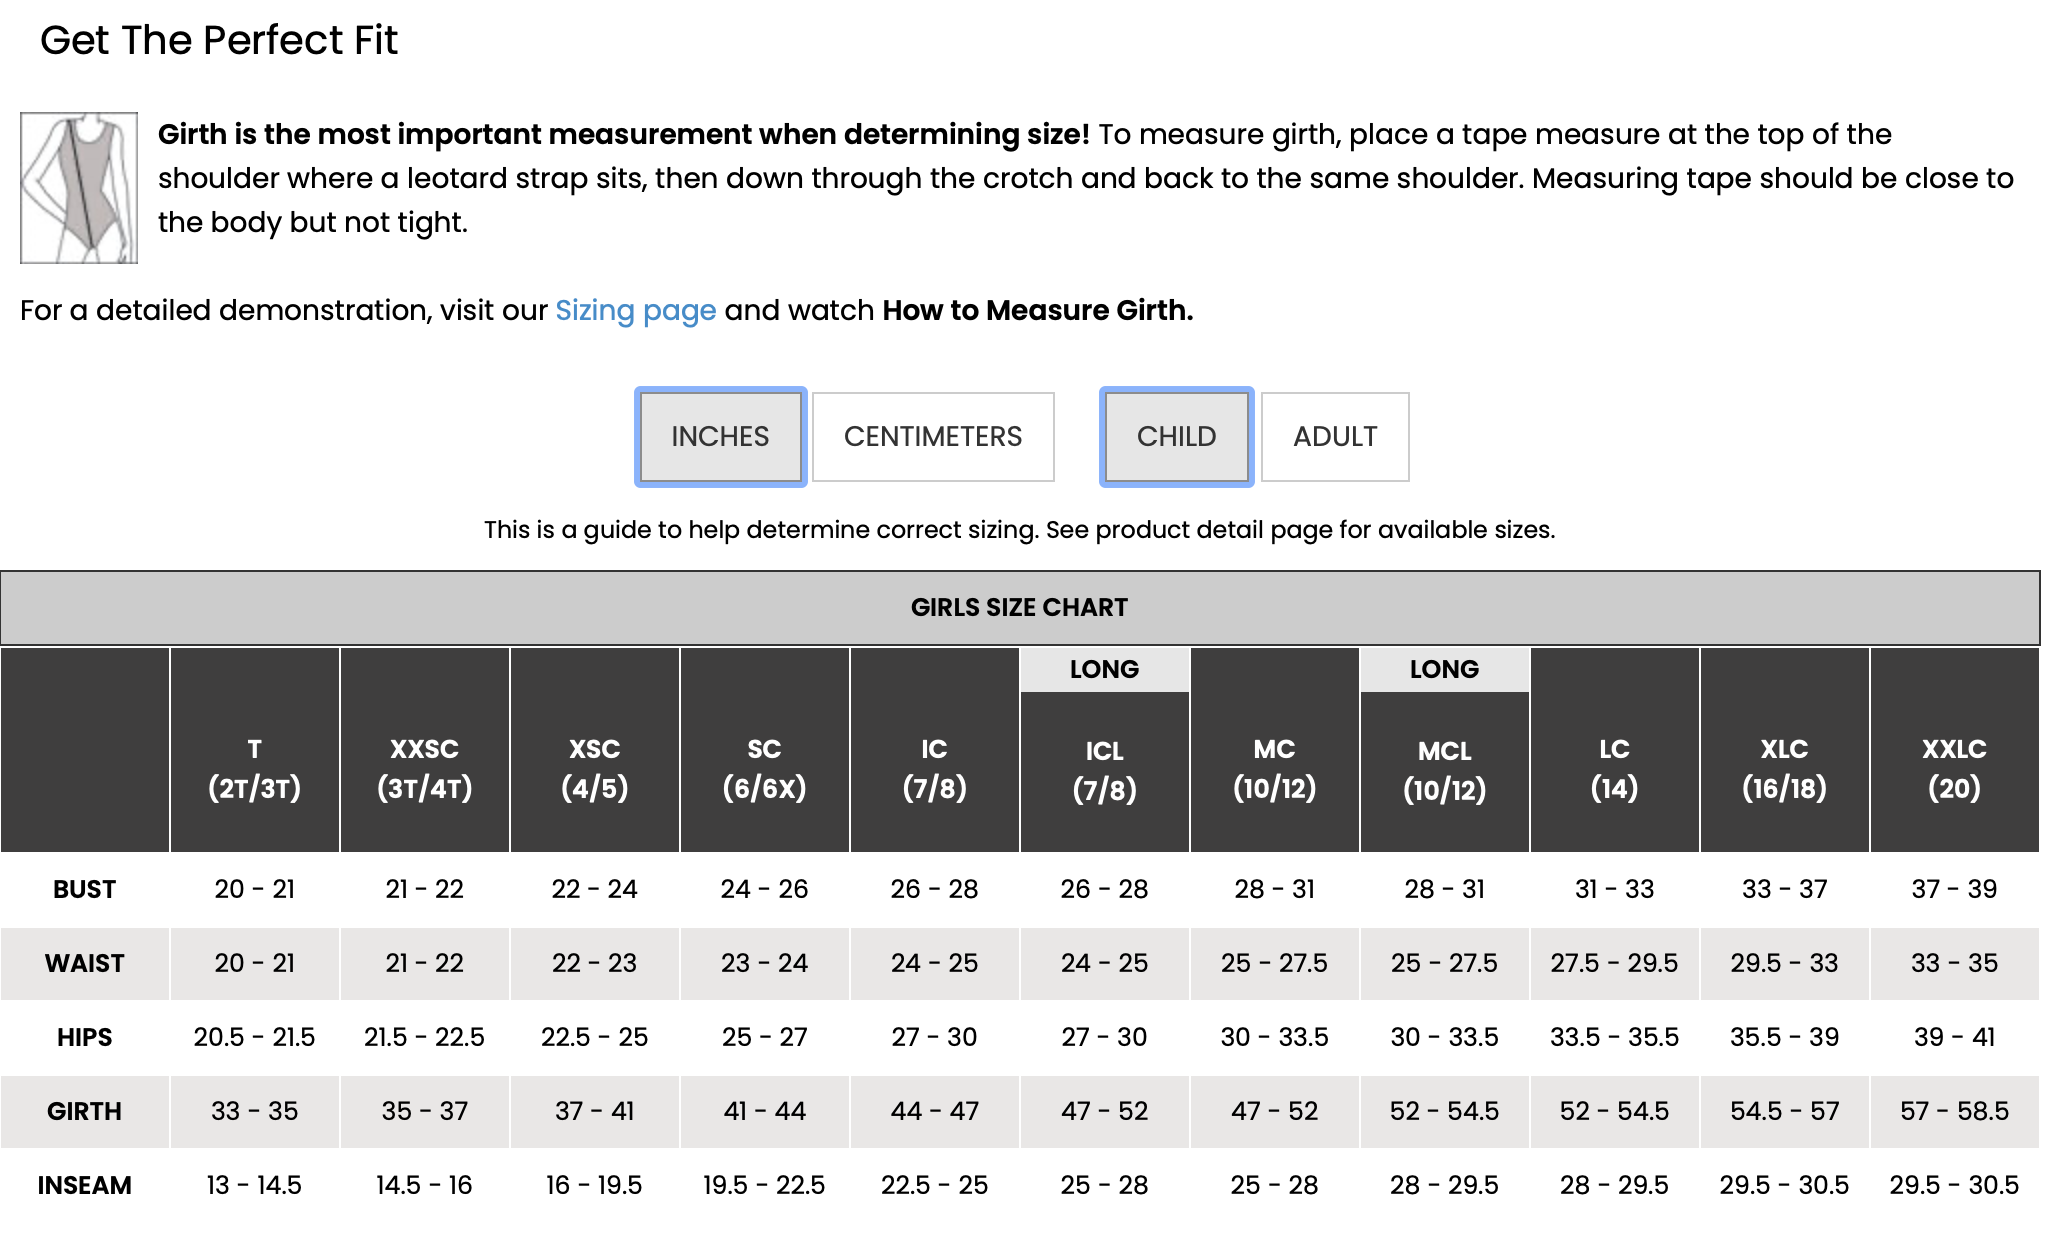Screen dimensions: 2048x1234
Task: Click the BUST row label
Action: click(85, 889)
